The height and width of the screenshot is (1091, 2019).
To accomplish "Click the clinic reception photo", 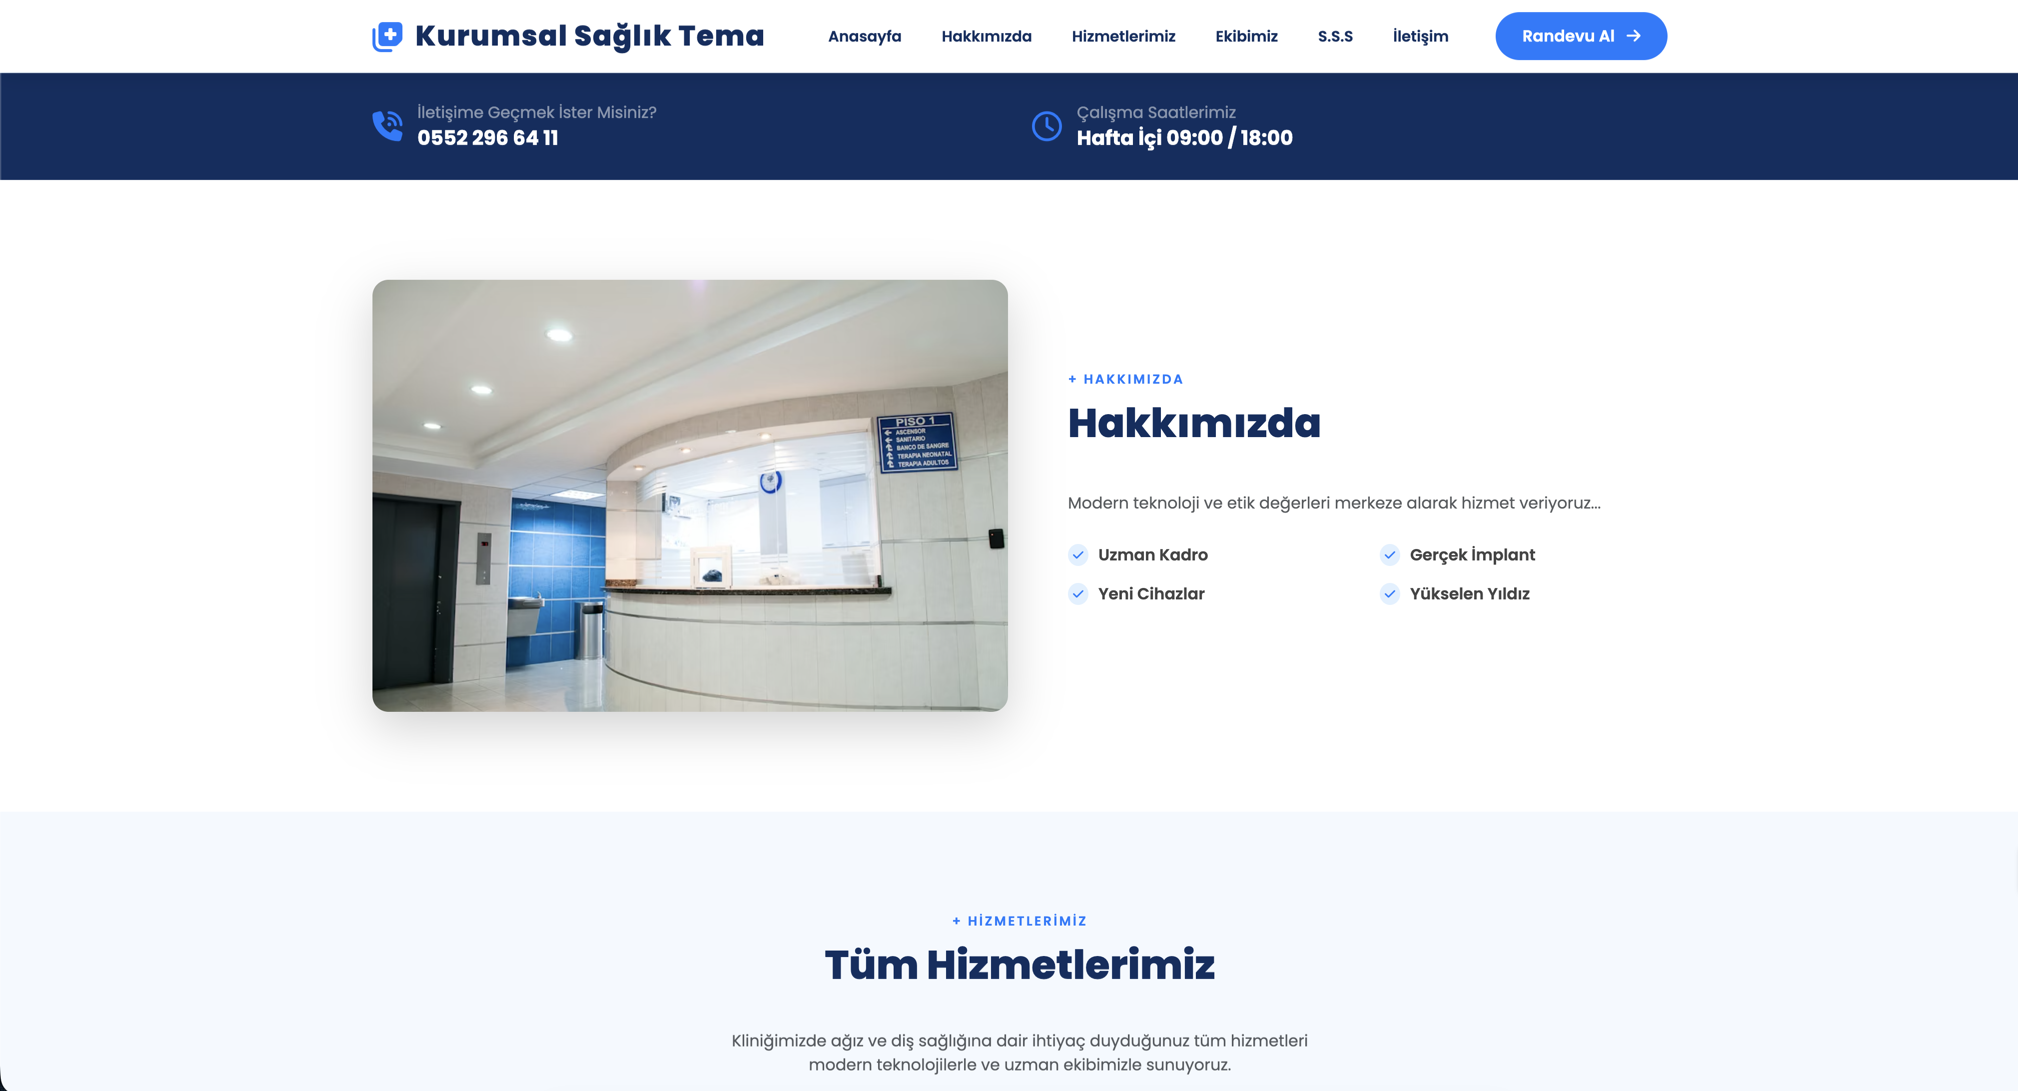I will (x=690, y=495).
